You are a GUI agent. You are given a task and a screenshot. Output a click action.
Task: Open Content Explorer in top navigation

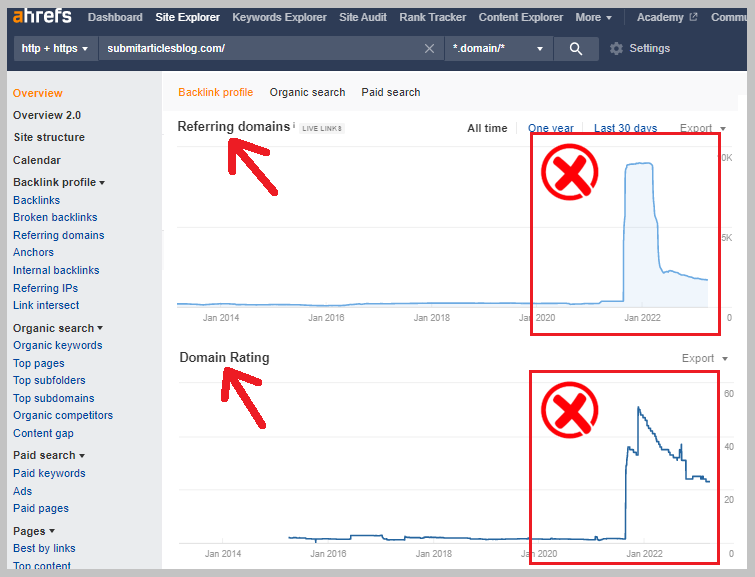(x=521, y=17)
